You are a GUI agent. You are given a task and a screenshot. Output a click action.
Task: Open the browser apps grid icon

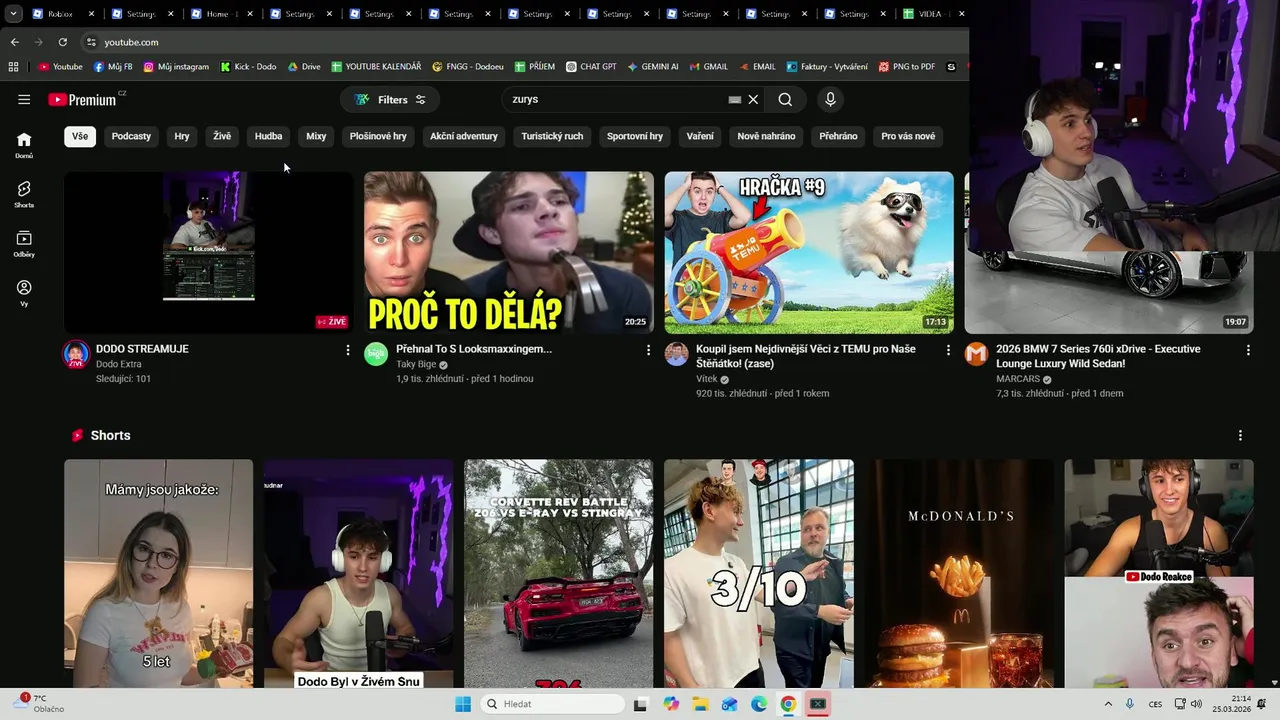13,67
